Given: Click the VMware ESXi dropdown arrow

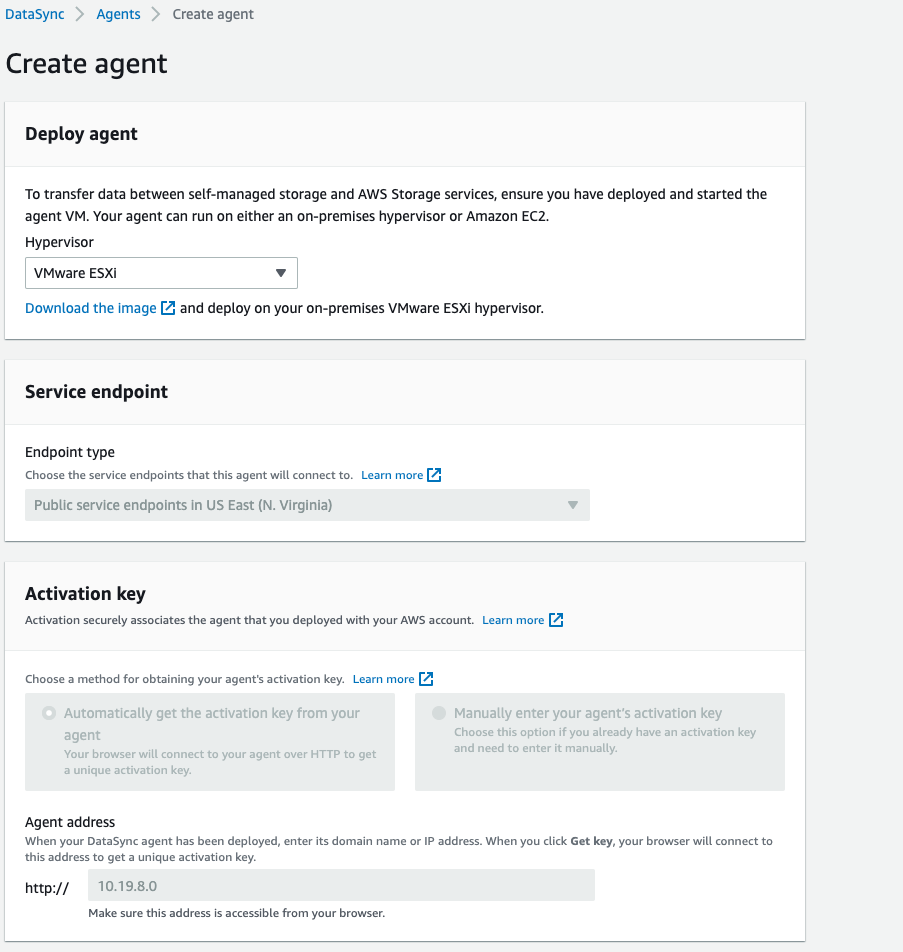Looking at the screenshot, I should (283, 272).
